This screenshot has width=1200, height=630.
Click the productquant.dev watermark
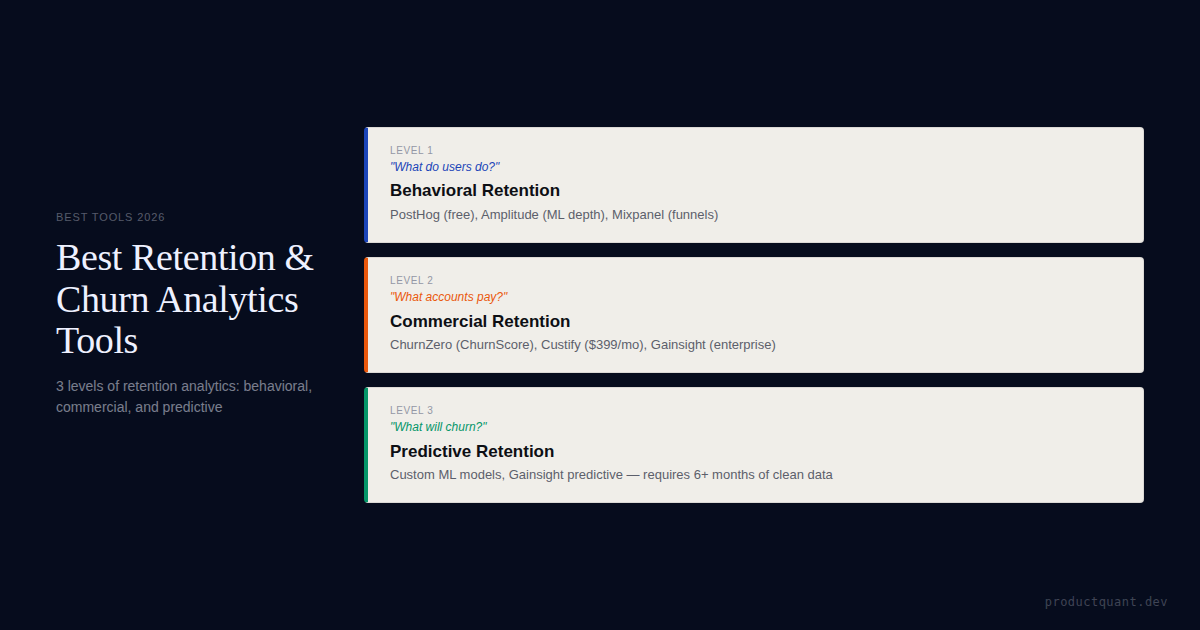(1106, 602)
